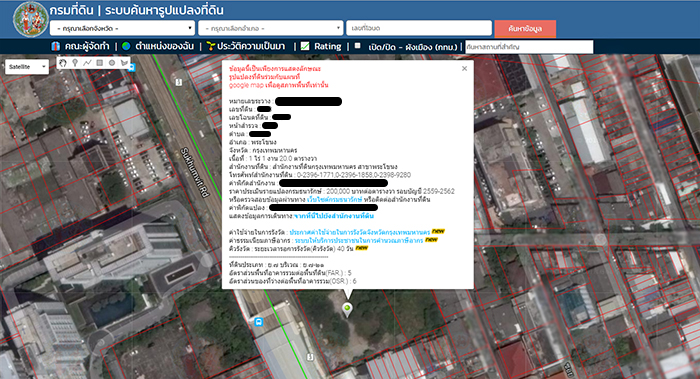Click the Department of Lands emblem logo
This screenshot has height=379, width=700.
pos(30,19)
